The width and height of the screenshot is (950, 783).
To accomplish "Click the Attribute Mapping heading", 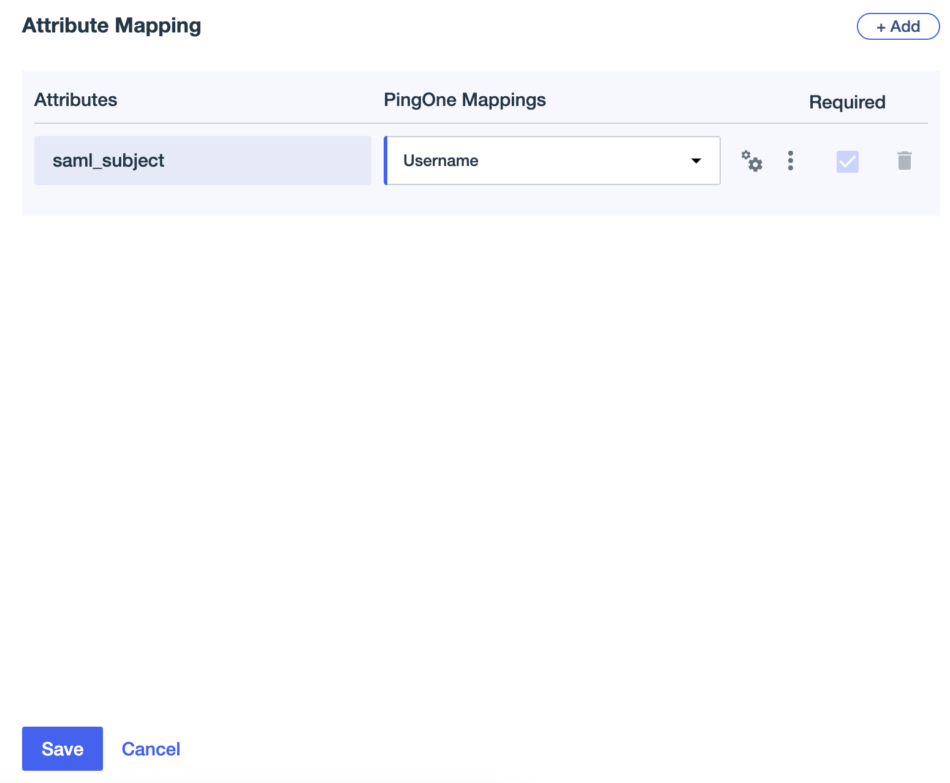I will coord(111,26).
